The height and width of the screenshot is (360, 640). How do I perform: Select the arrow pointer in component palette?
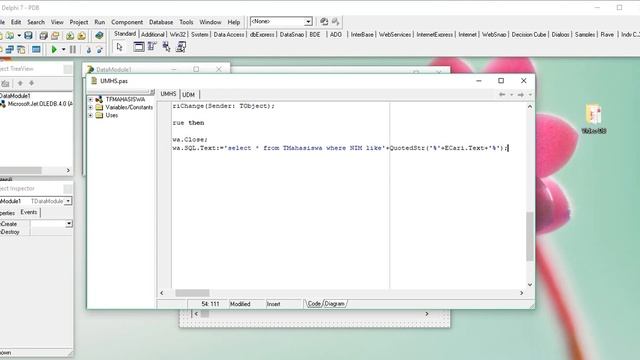[x=119, y=47]
